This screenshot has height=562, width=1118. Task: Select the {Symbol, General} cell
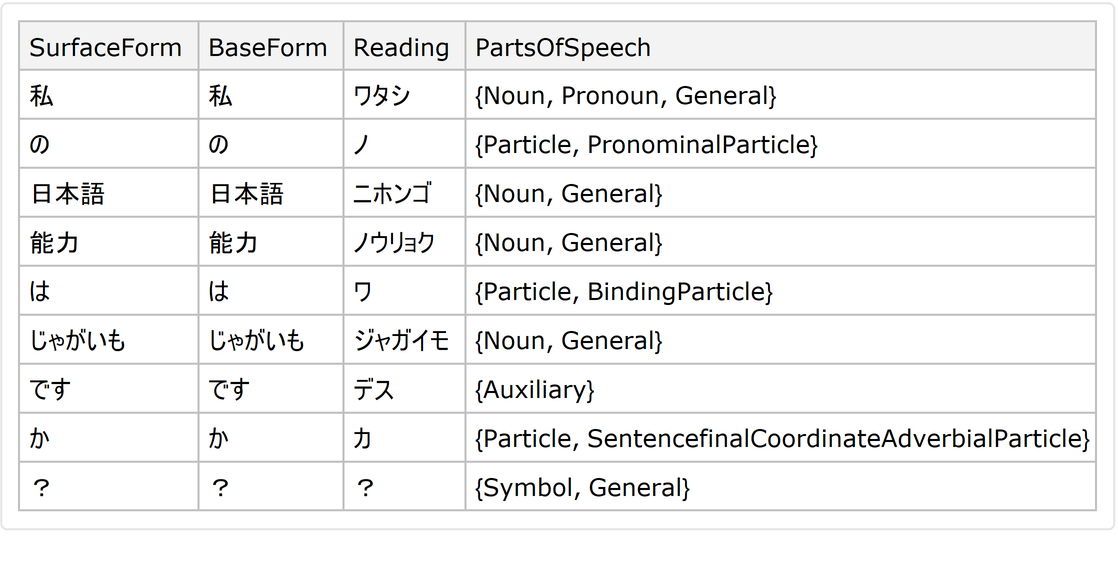coord(582,488)
